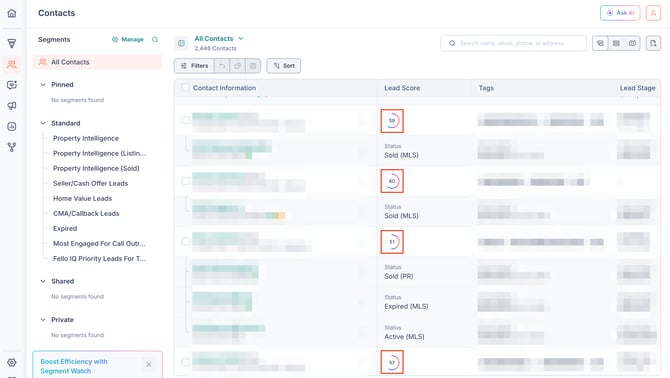Collapse the Standard segments group
The width and height of the screenshot is (670, 378).
click(x=43, y=123)
